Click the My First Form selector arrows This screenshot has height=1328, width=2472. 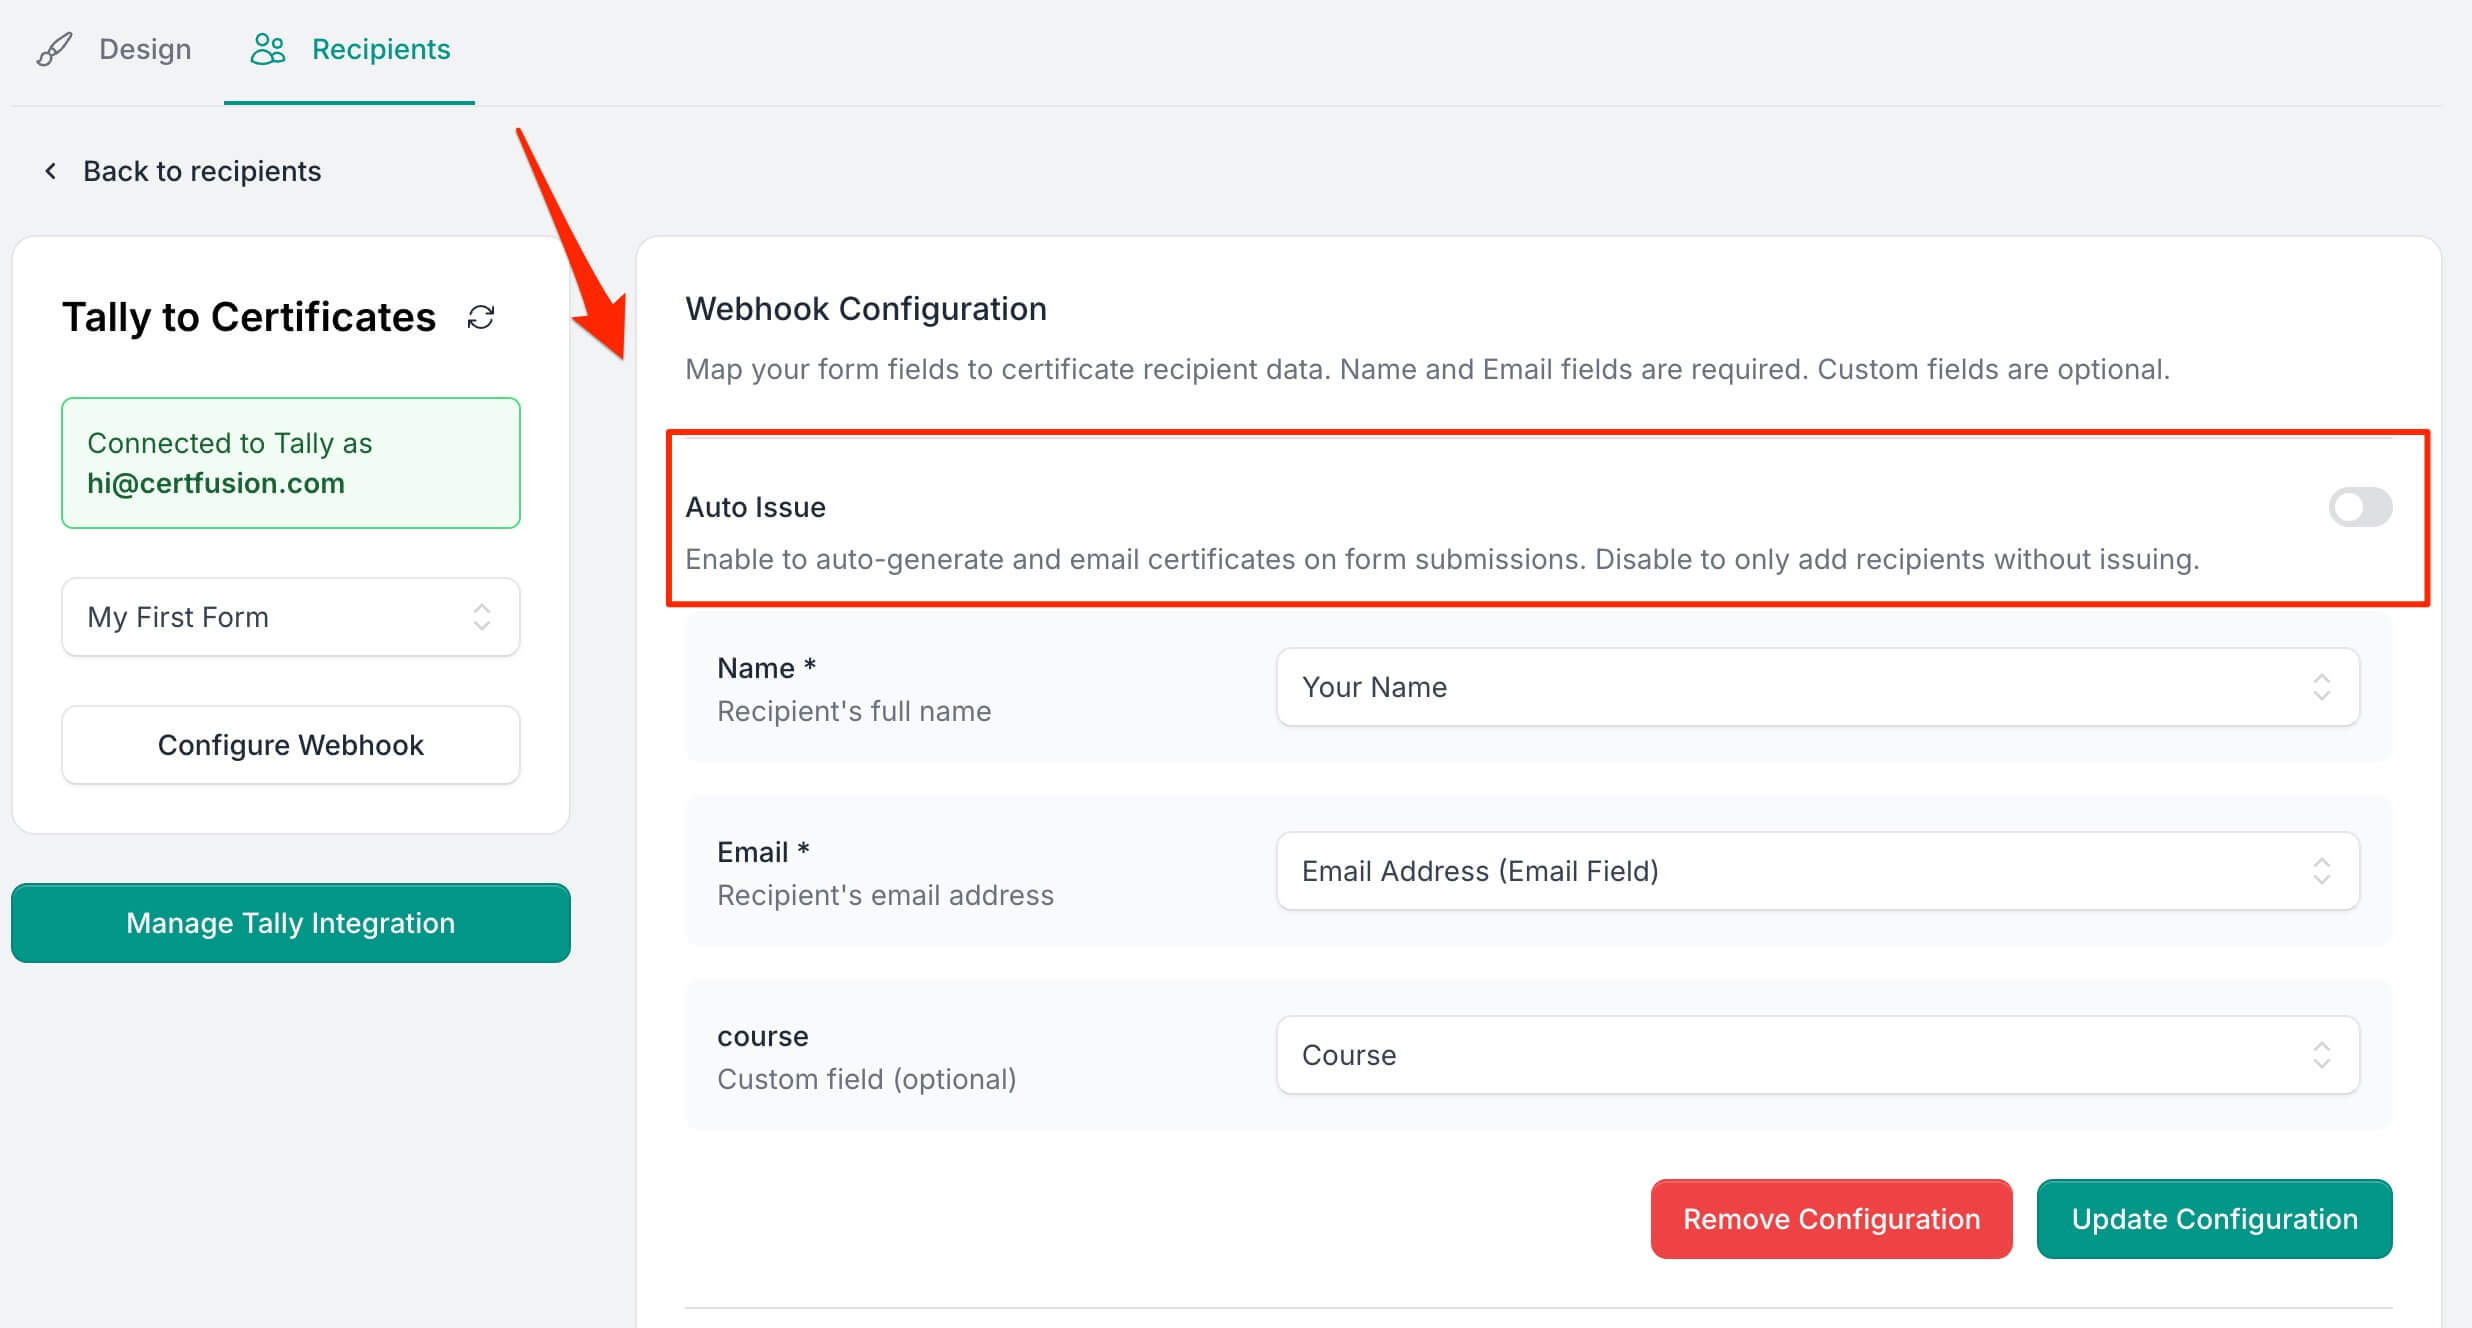[482, 617]
